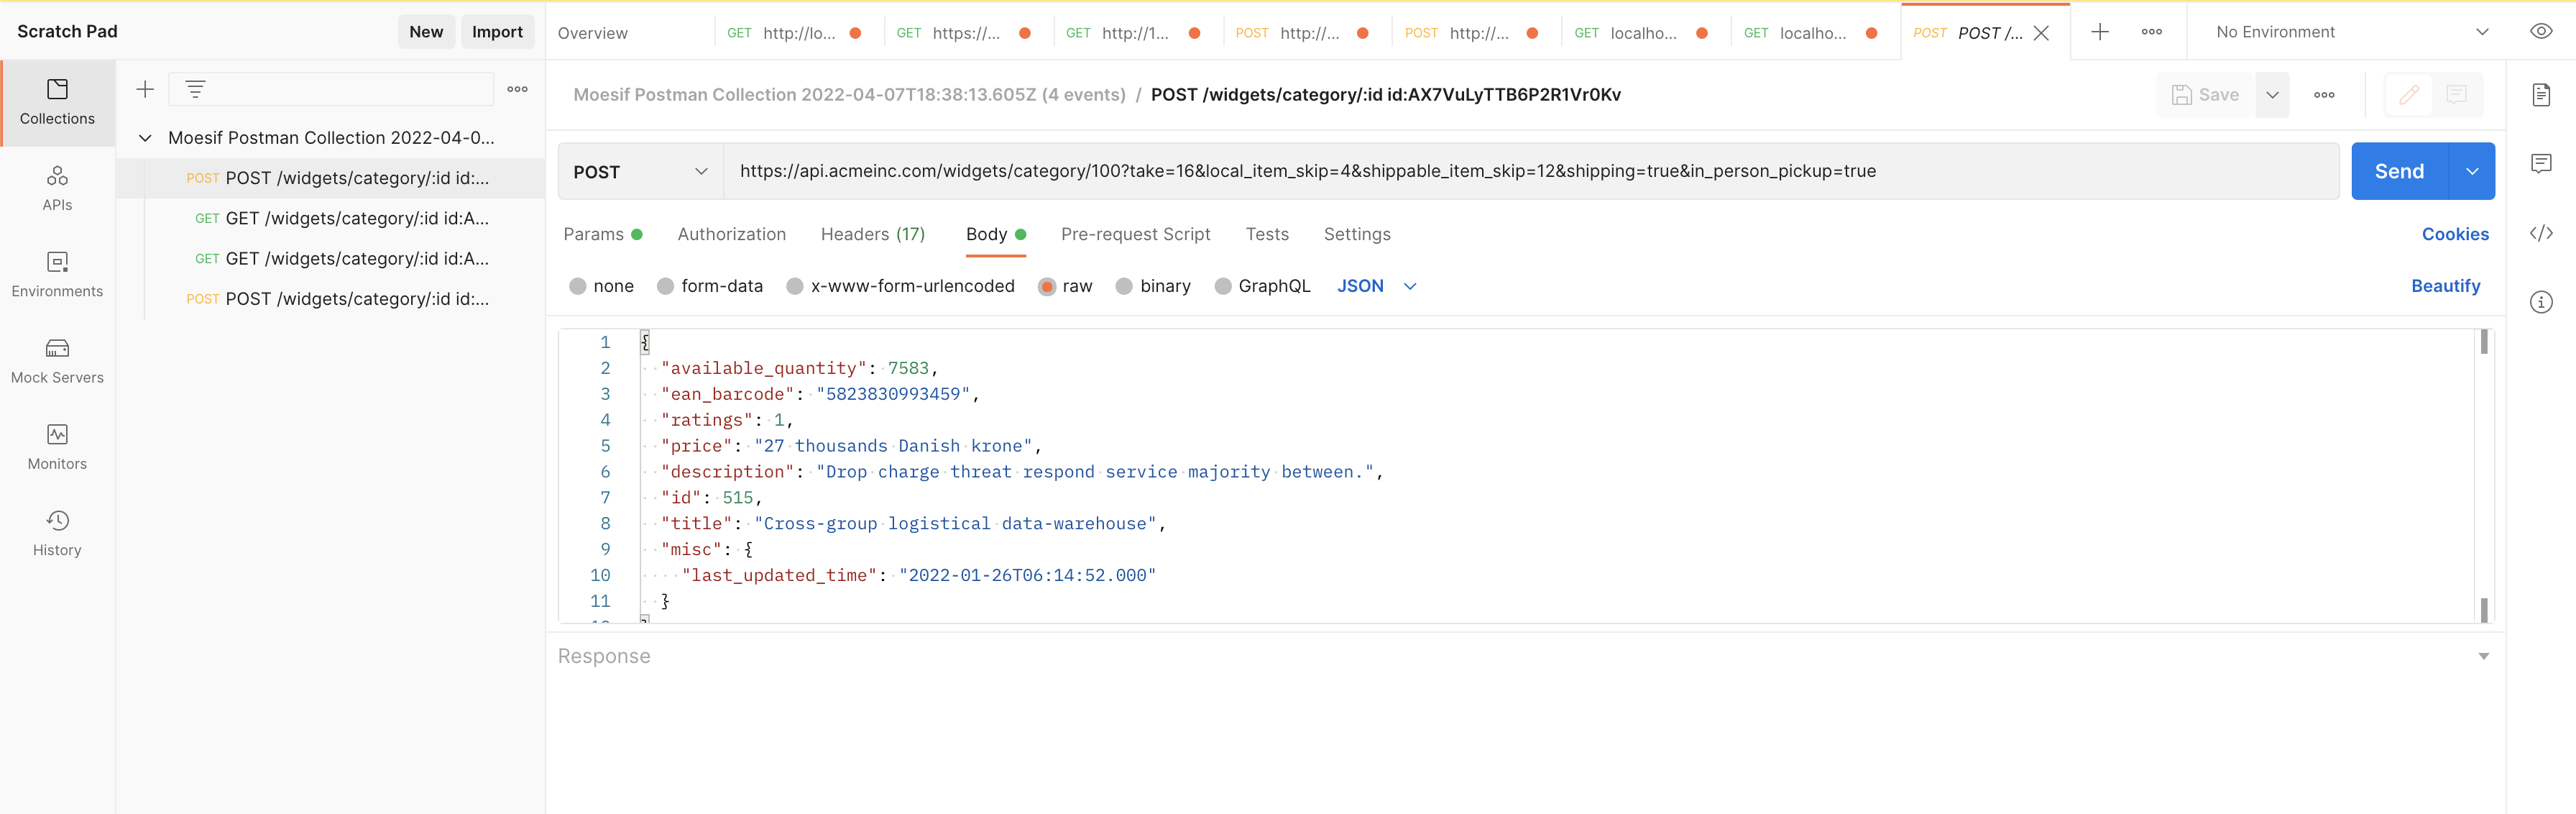Switch to the Tests tab

(x=1267, y=234)
